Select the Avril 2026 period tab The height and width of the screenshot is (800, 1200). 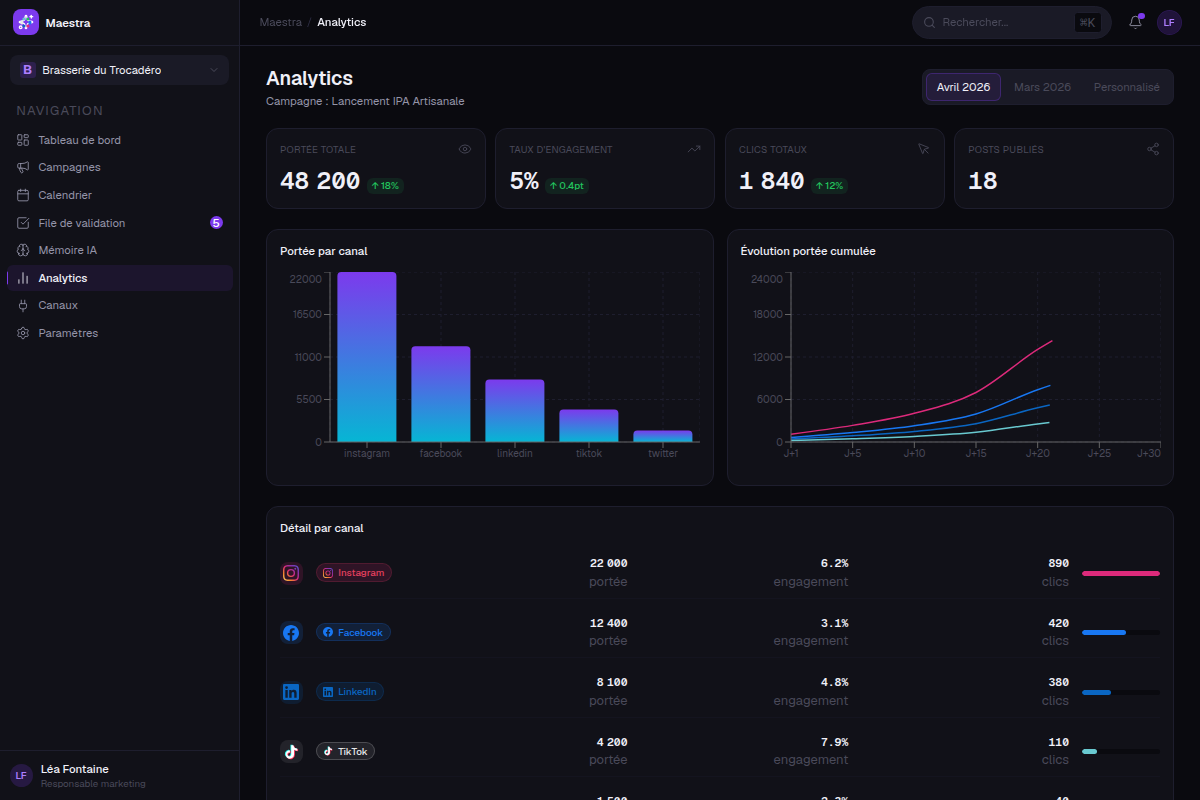point(963,87)
